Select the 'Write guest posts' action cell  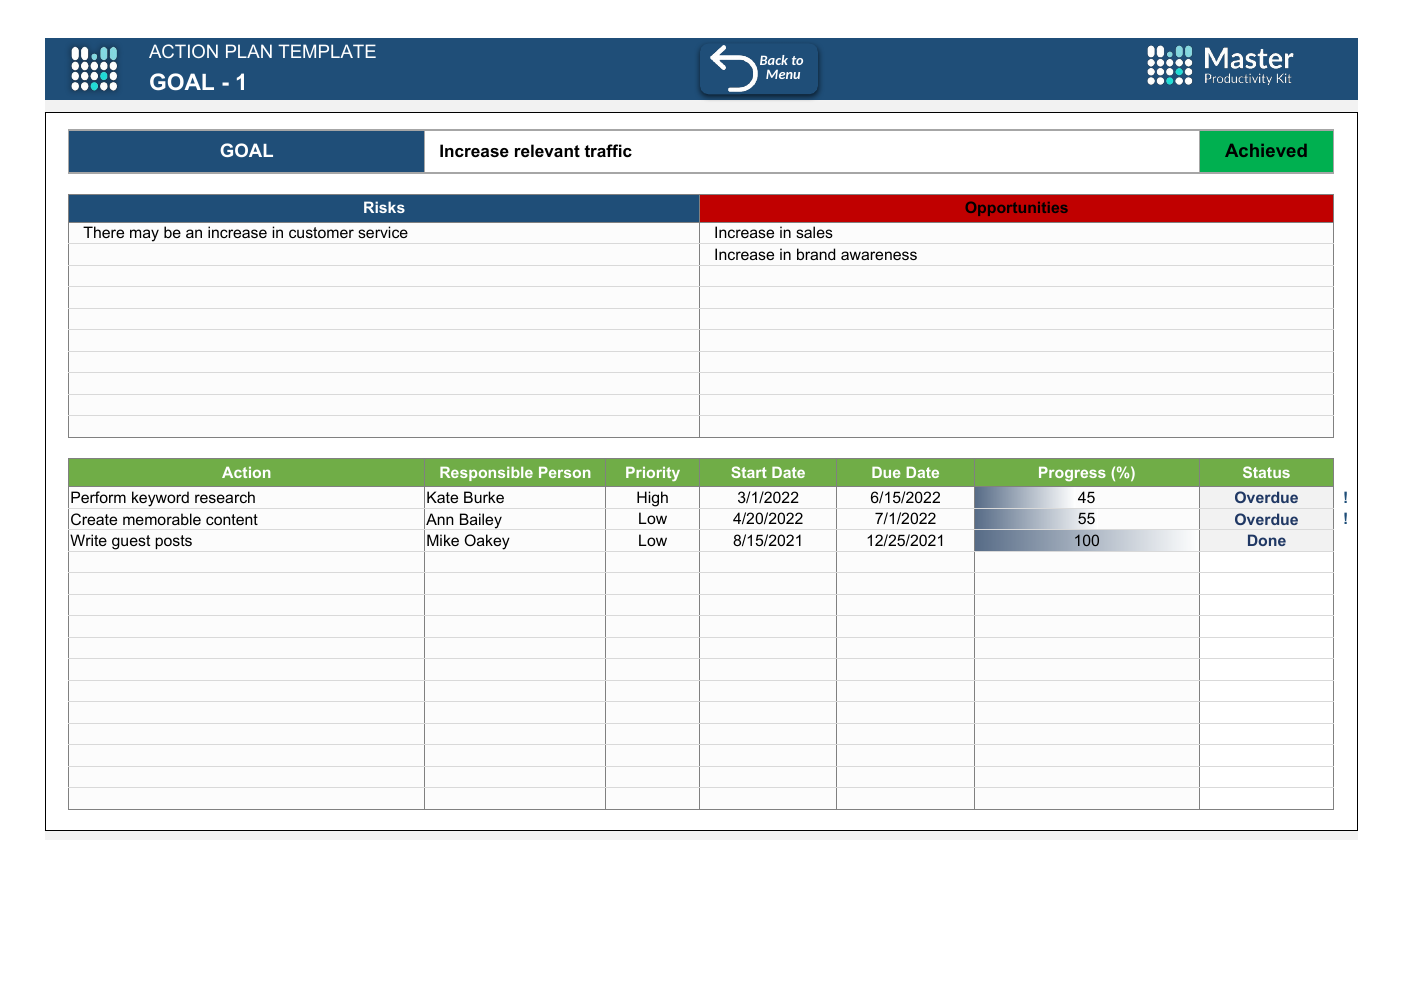[247, 541]
